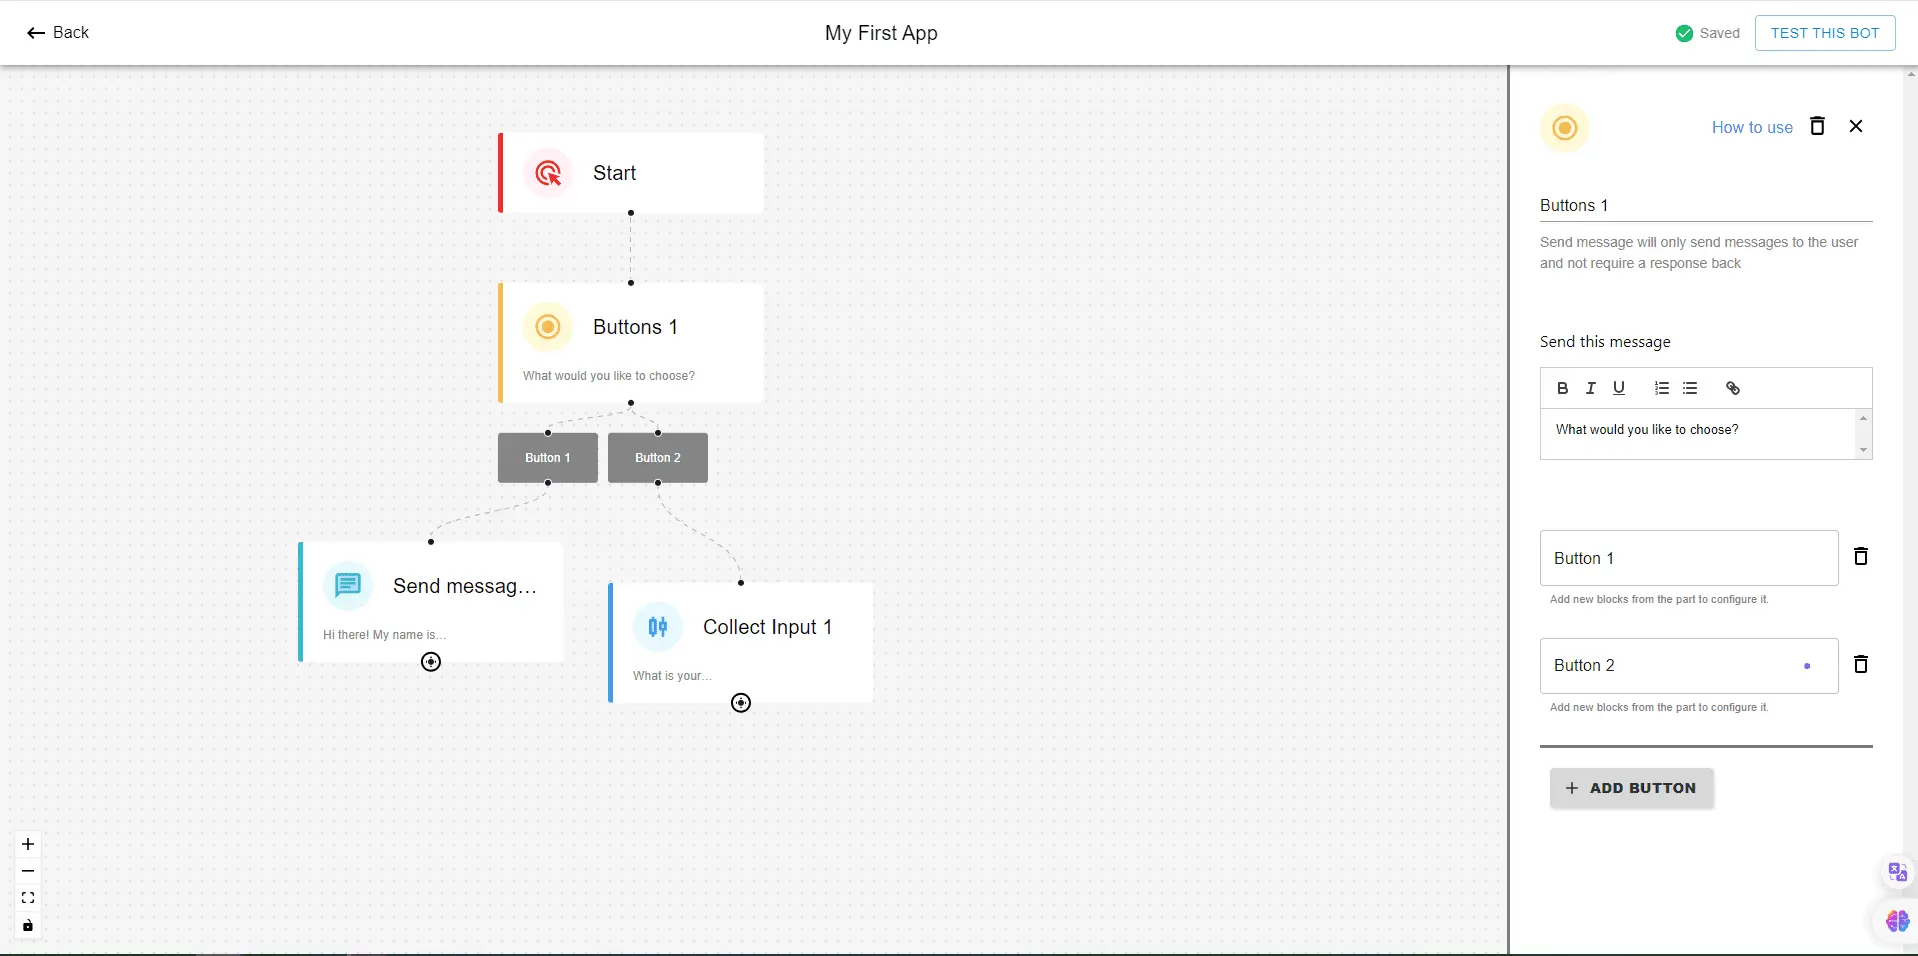Insert a bulleted list in message editor

1690,388
